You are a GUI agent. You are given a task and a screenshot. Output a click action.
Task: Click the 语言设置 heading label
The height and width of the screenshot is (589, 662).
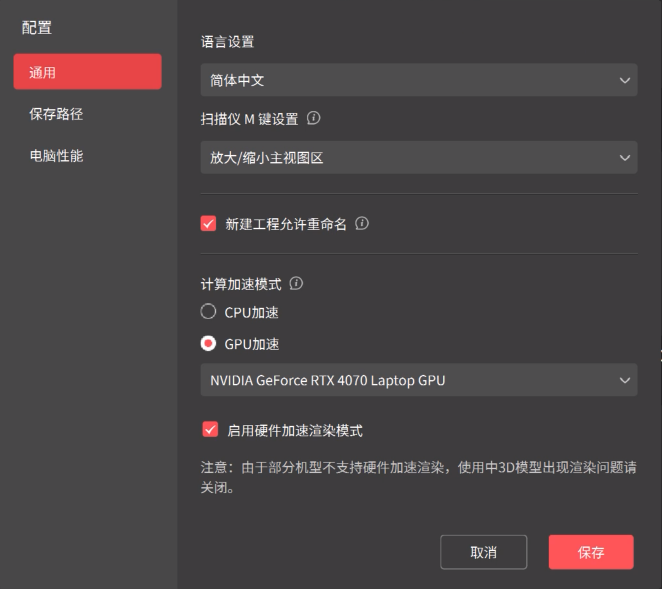[228, 42]
